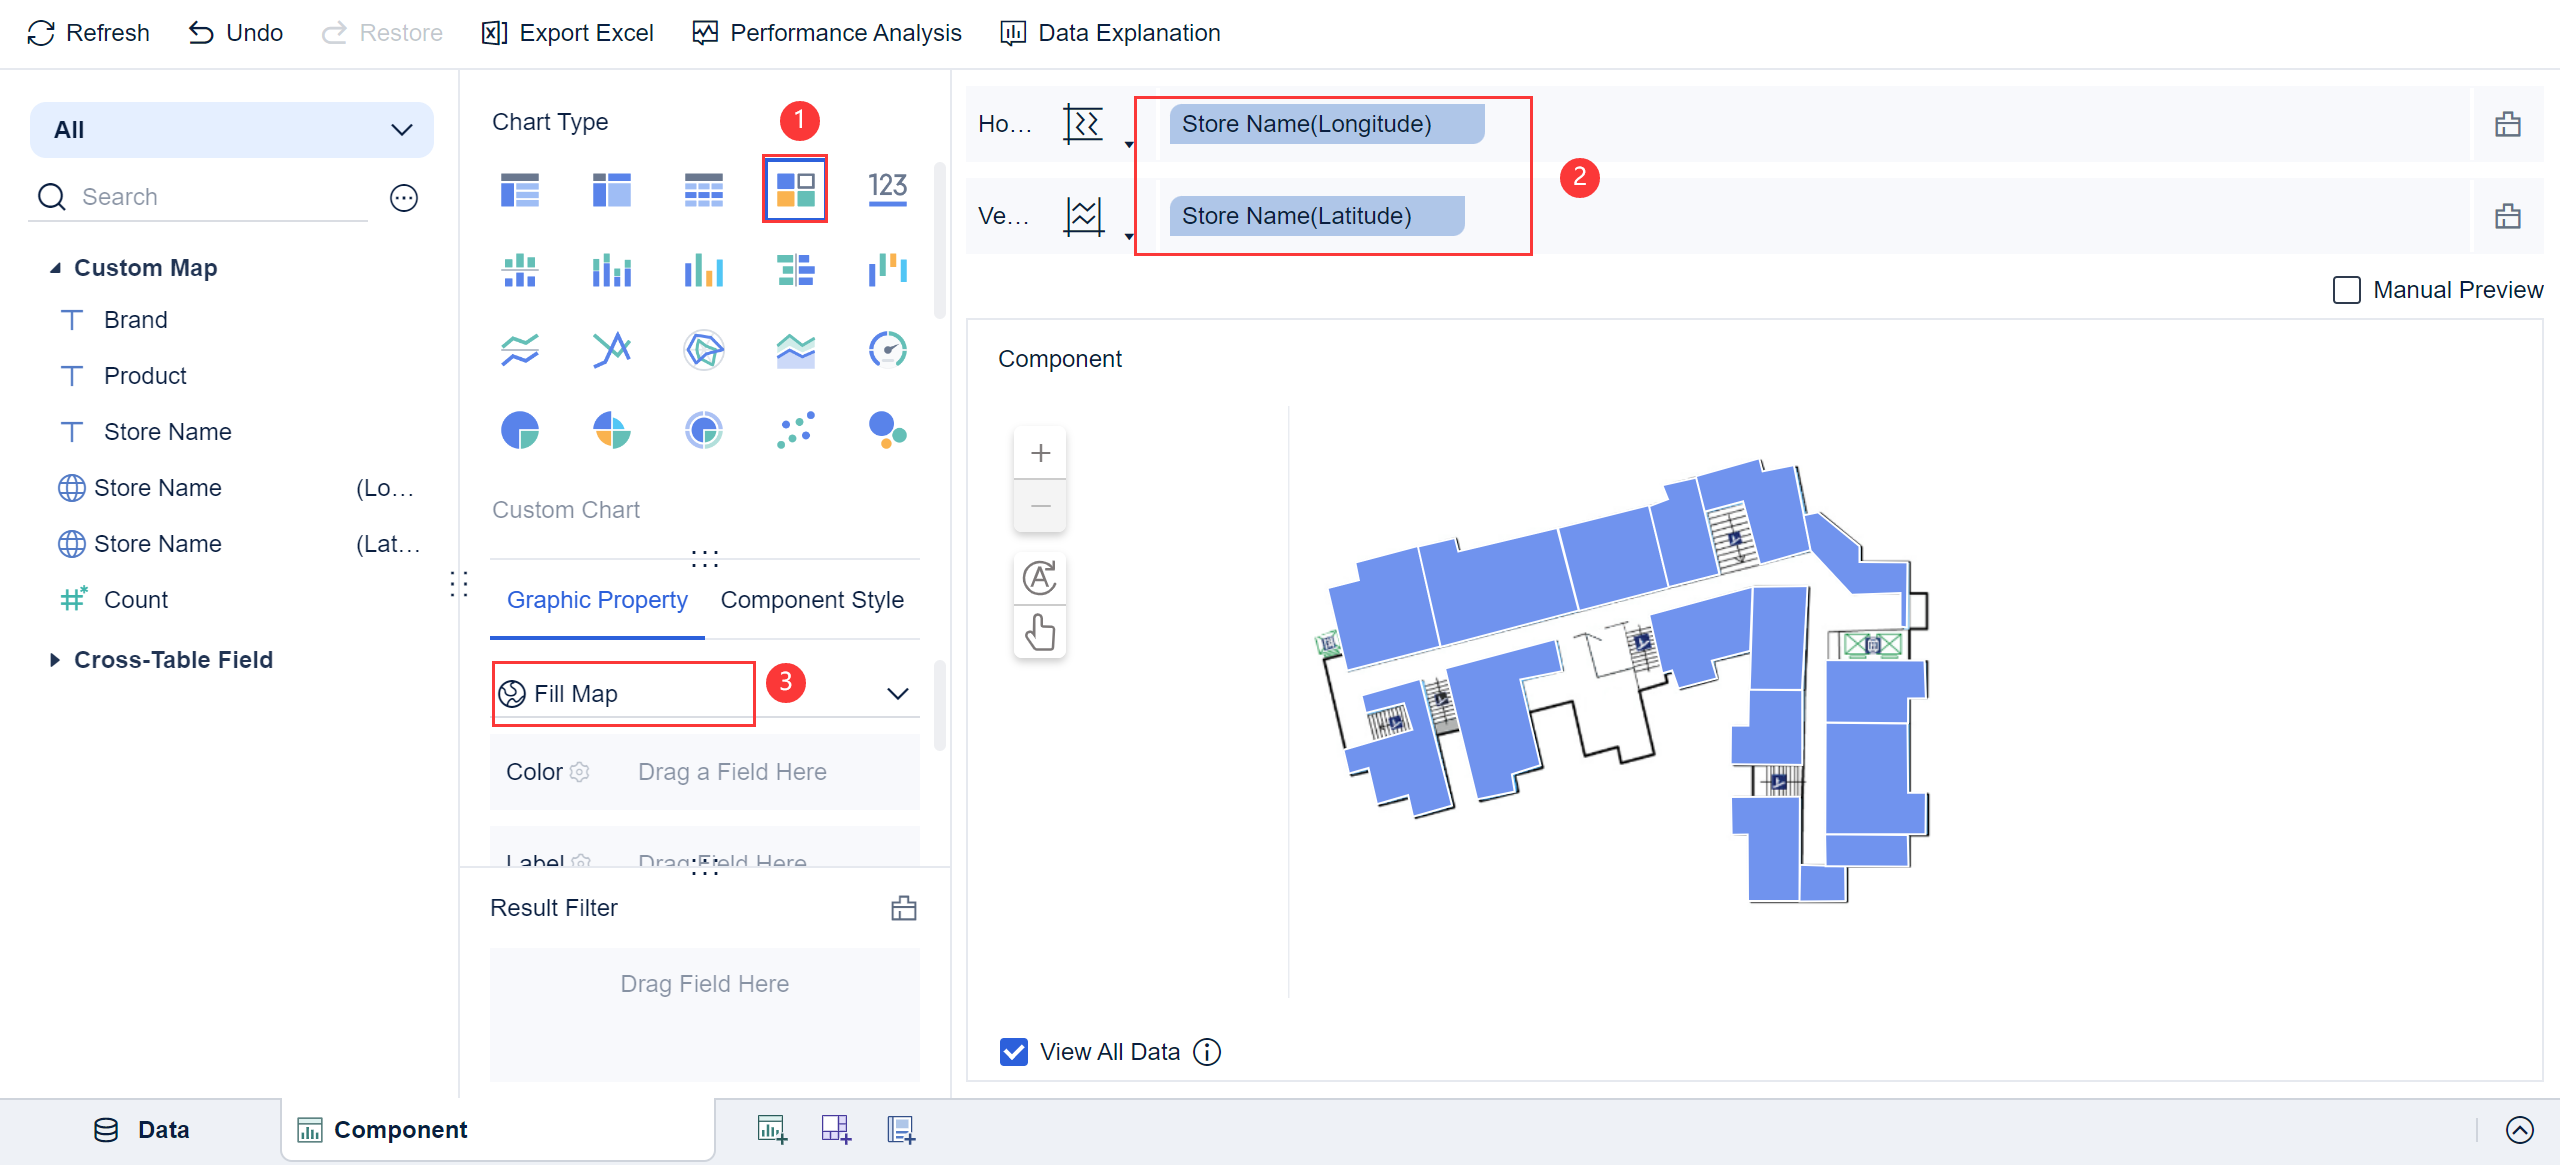Image resolution: width=2560 pixels, height=1165 pixels.
Task: Zoom in on the map component
Action: 1040,452
